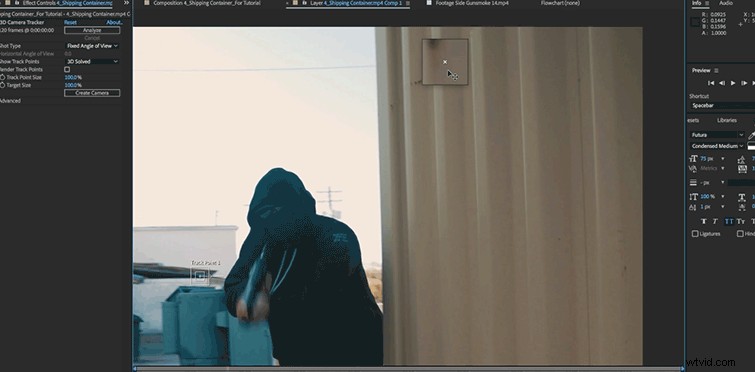Jump to first frame in Preview panel
755x372 pixels.
pyautogui.click(x=711, y=83)
